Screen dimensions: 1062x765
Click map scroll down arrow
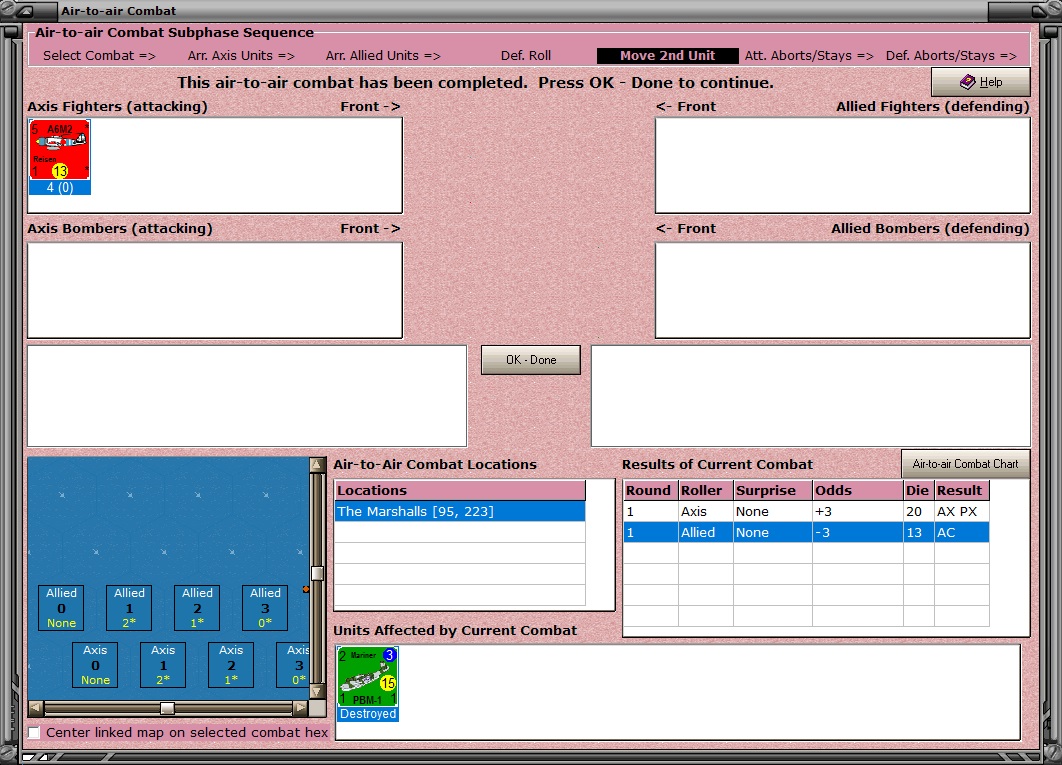point(317,692)
